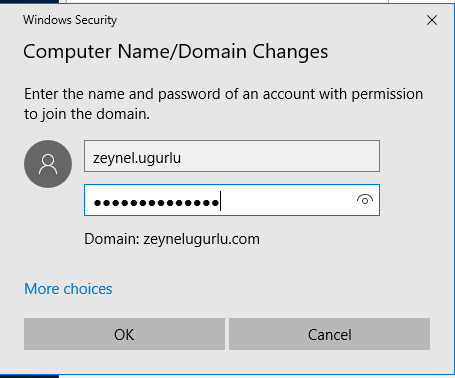Click the masked password dots
The width and height of the screenshot is (455, 378).
coord(156,202)
